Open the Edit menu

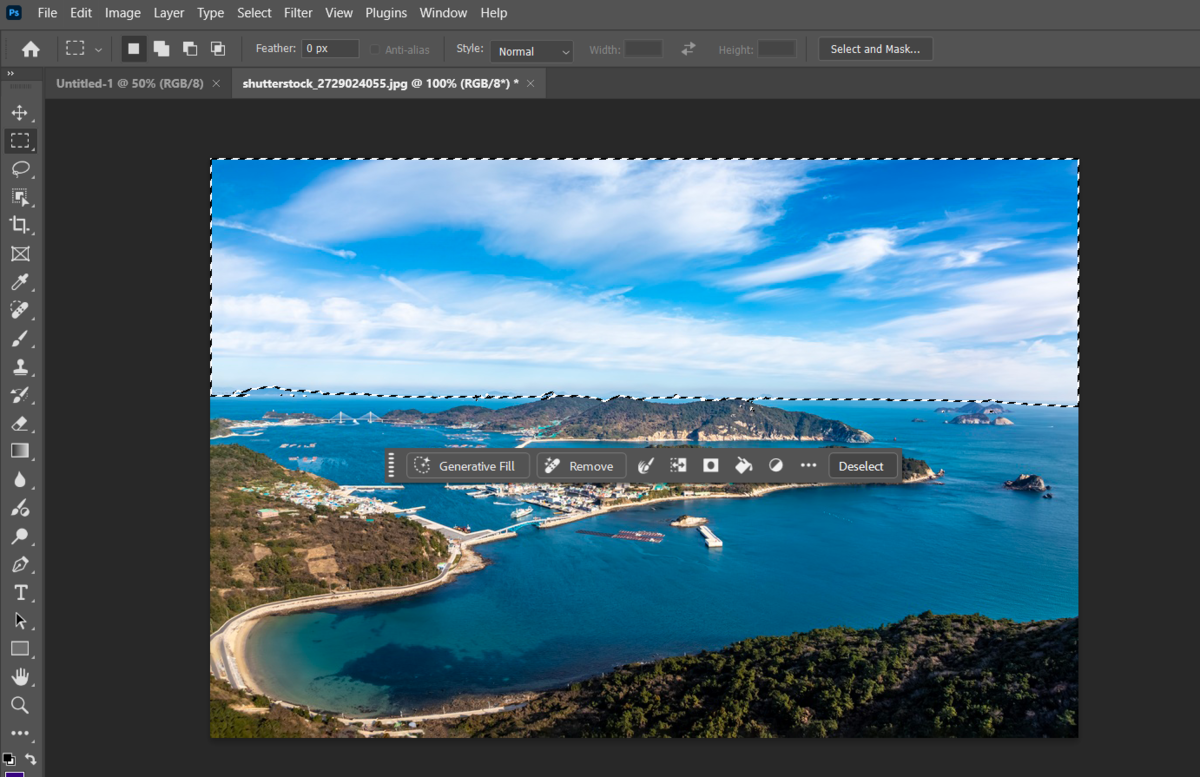[x=81, y=13]
